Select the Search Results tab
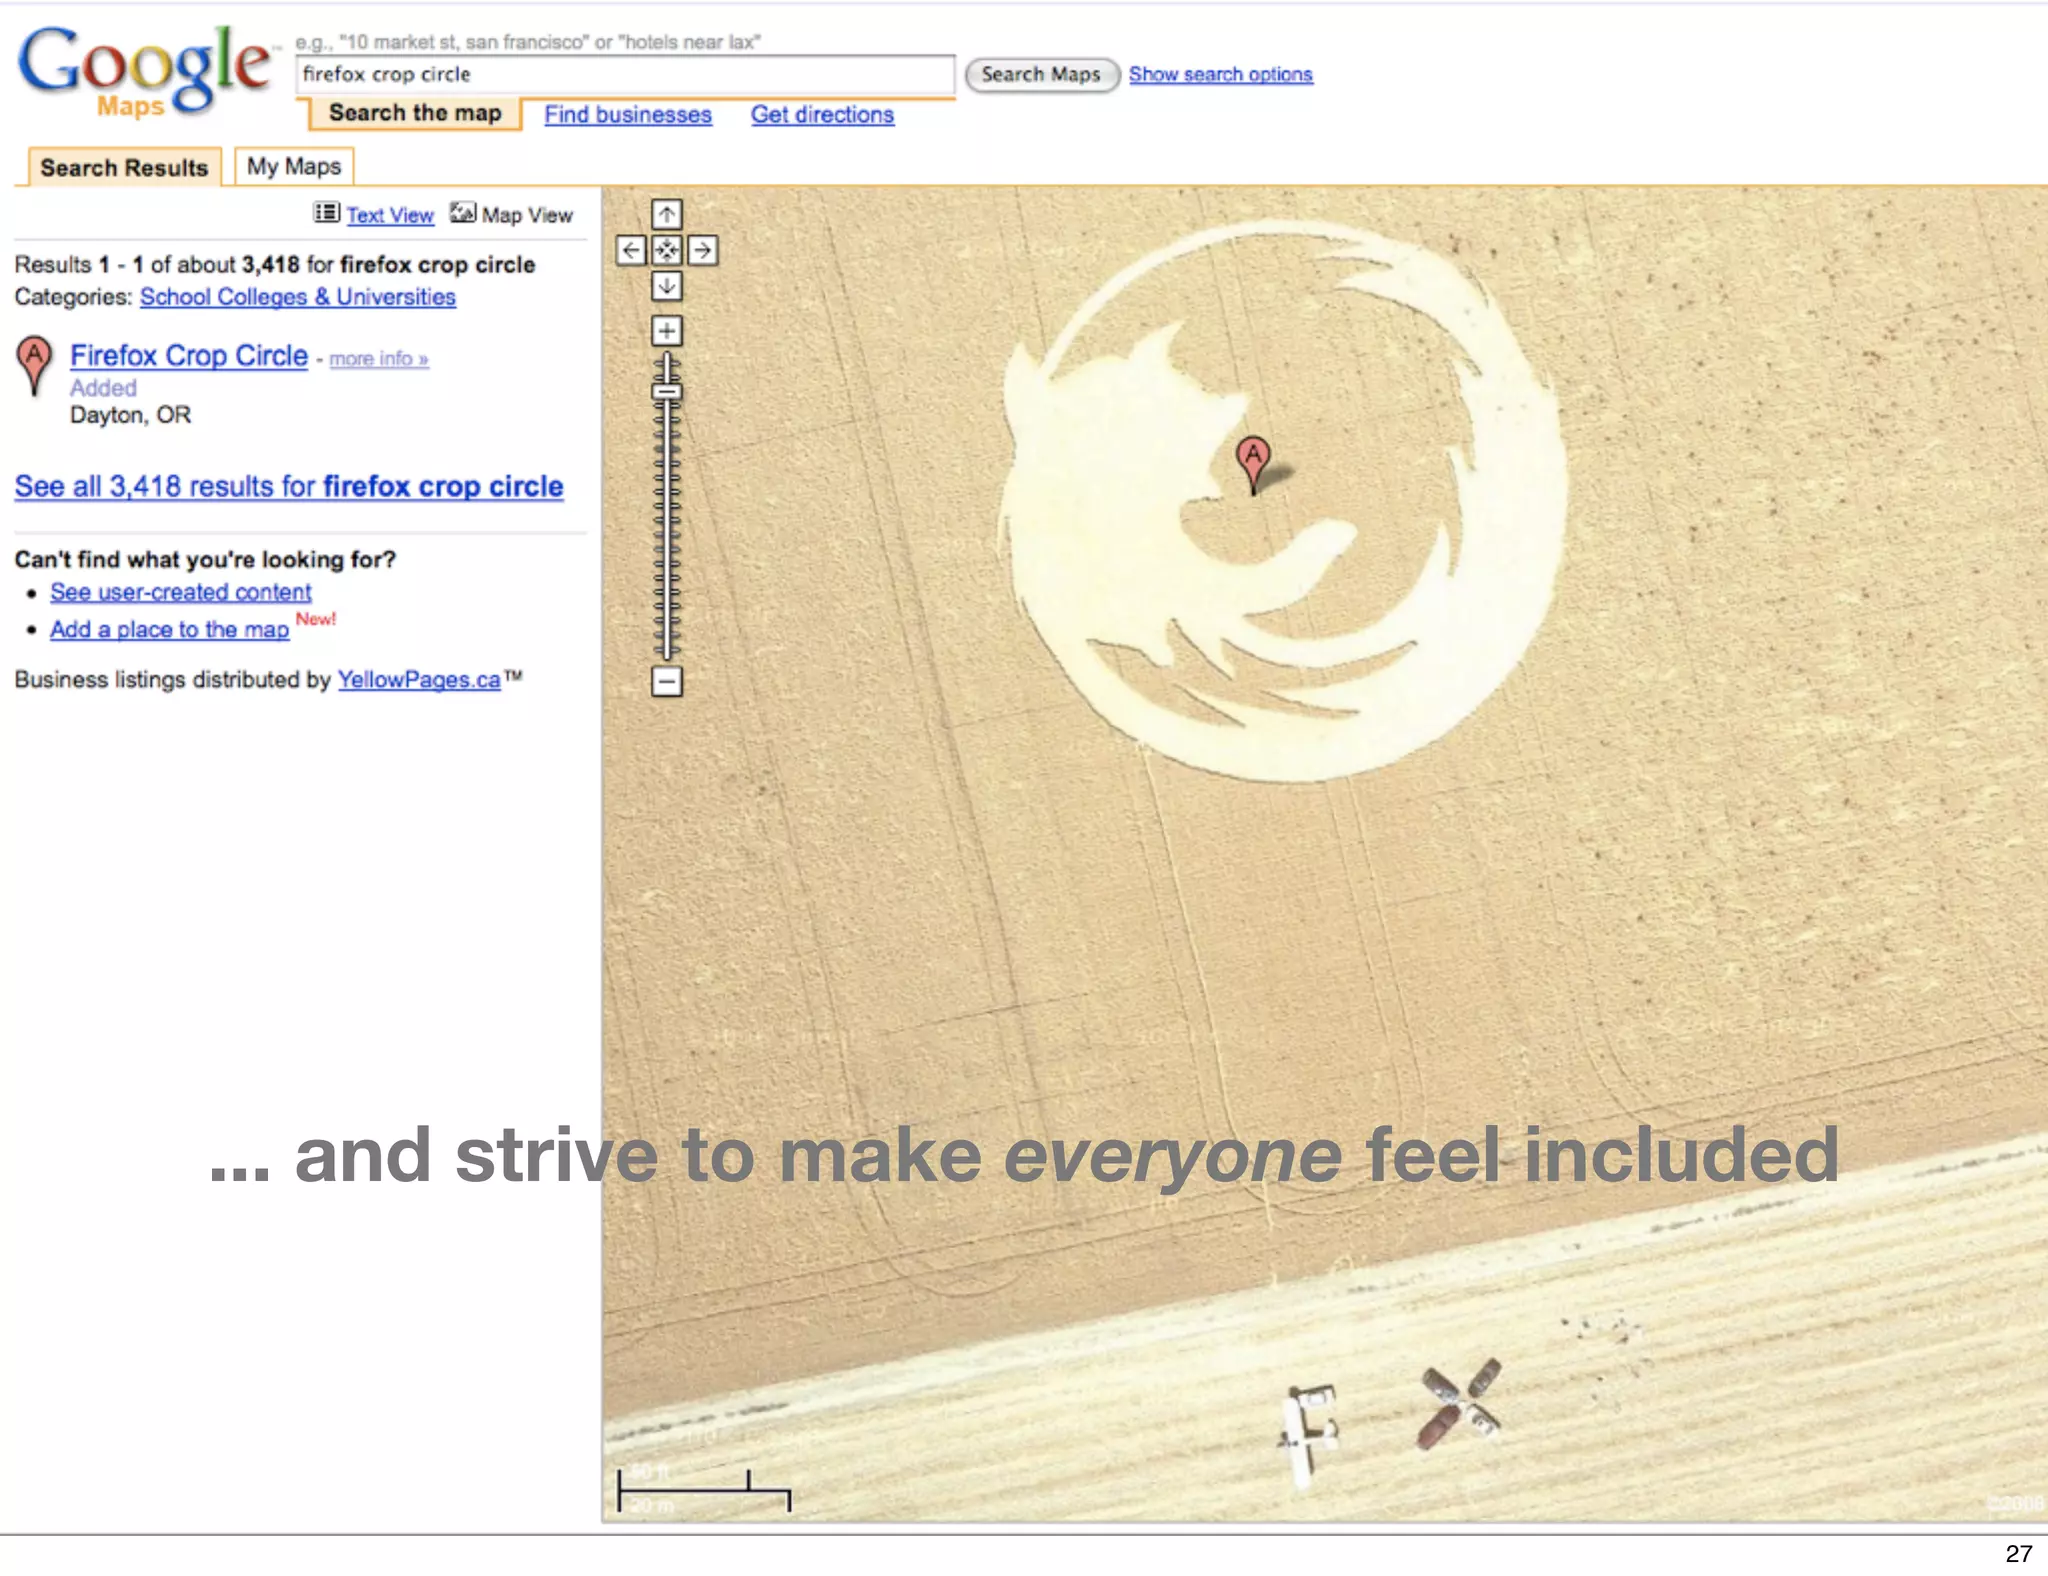The height and width of the screenshot is (1576, 2048). [124, 167]
